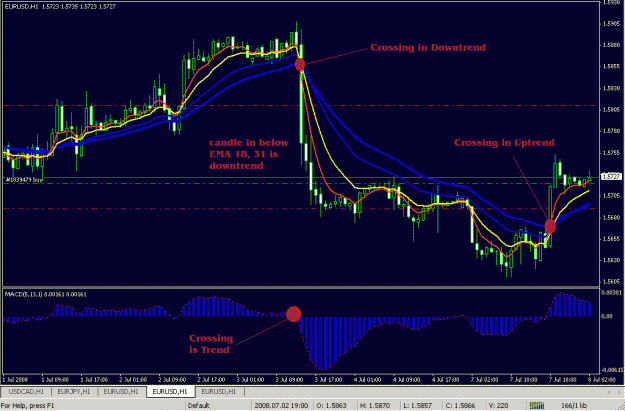Screen dimensions: 625x411
Task: Click the MACD(5,13,1) indicator label
Action: pos(45,294)
